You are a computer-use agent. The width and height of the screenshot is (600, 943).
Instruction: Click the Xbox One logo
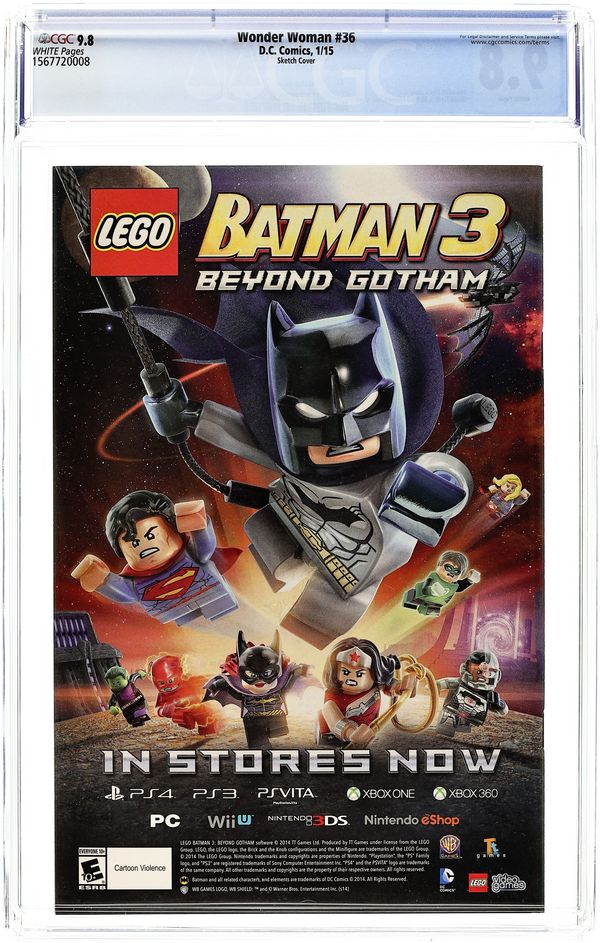[x=381, y=794]
